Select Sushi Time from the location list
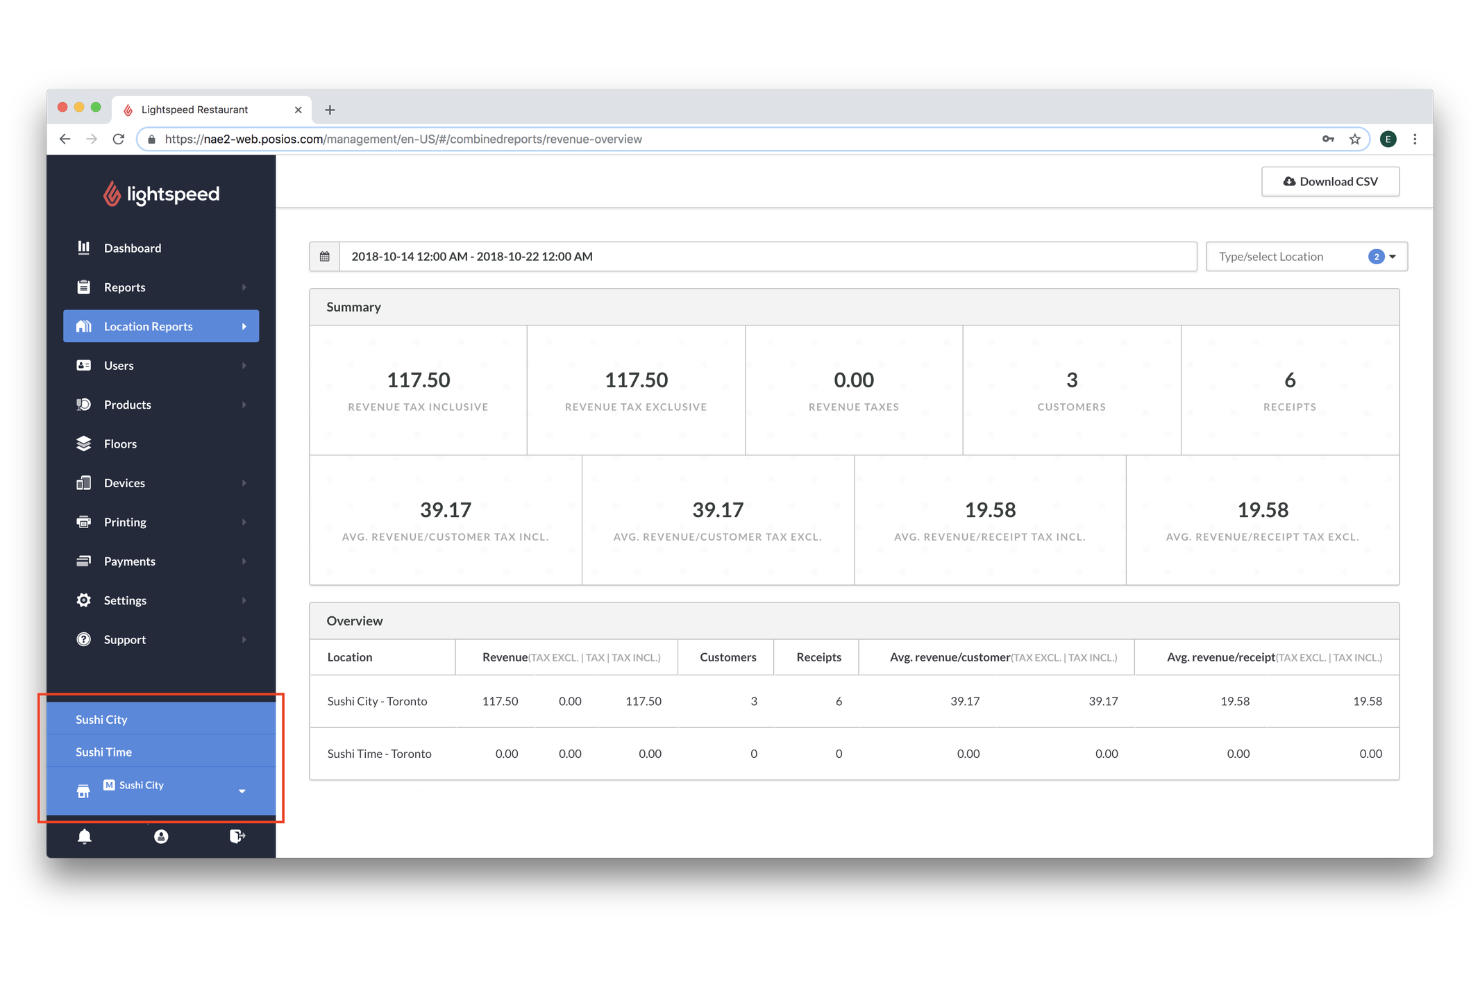This screenshot has height=987, width=1480. tap(103, 752)
